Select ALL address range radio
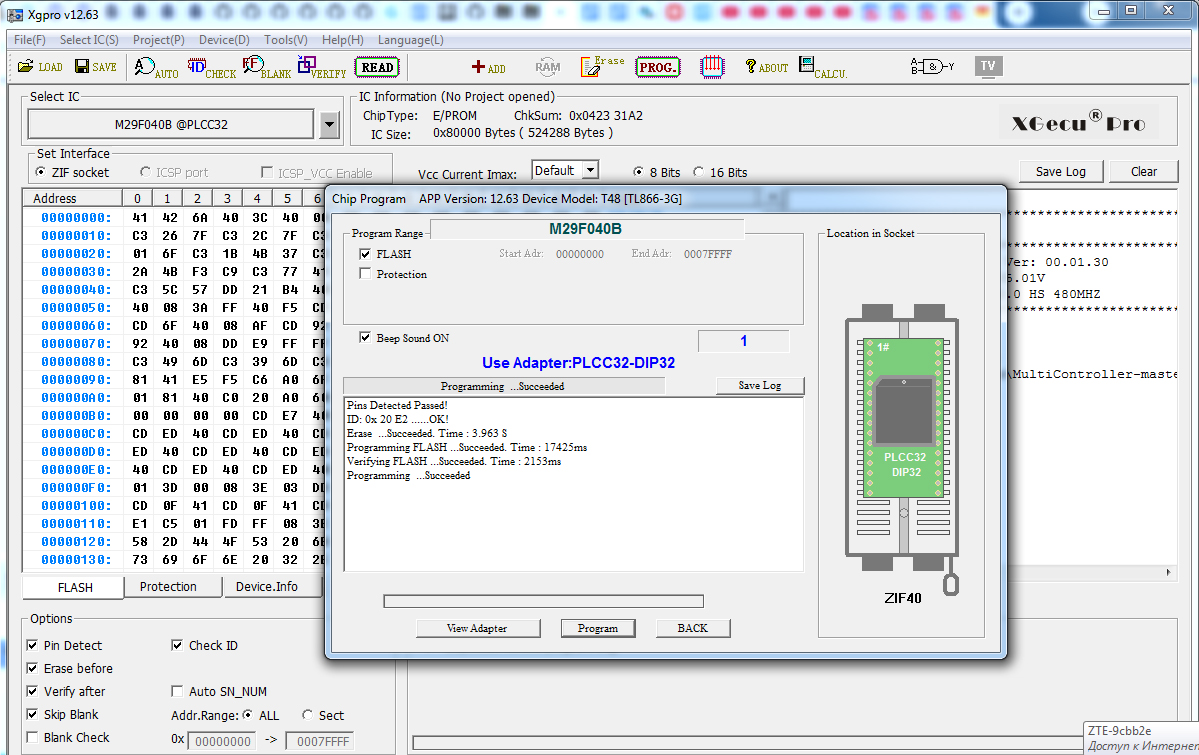The height and width of the screenshot is (755, 1199). [248, 715]
